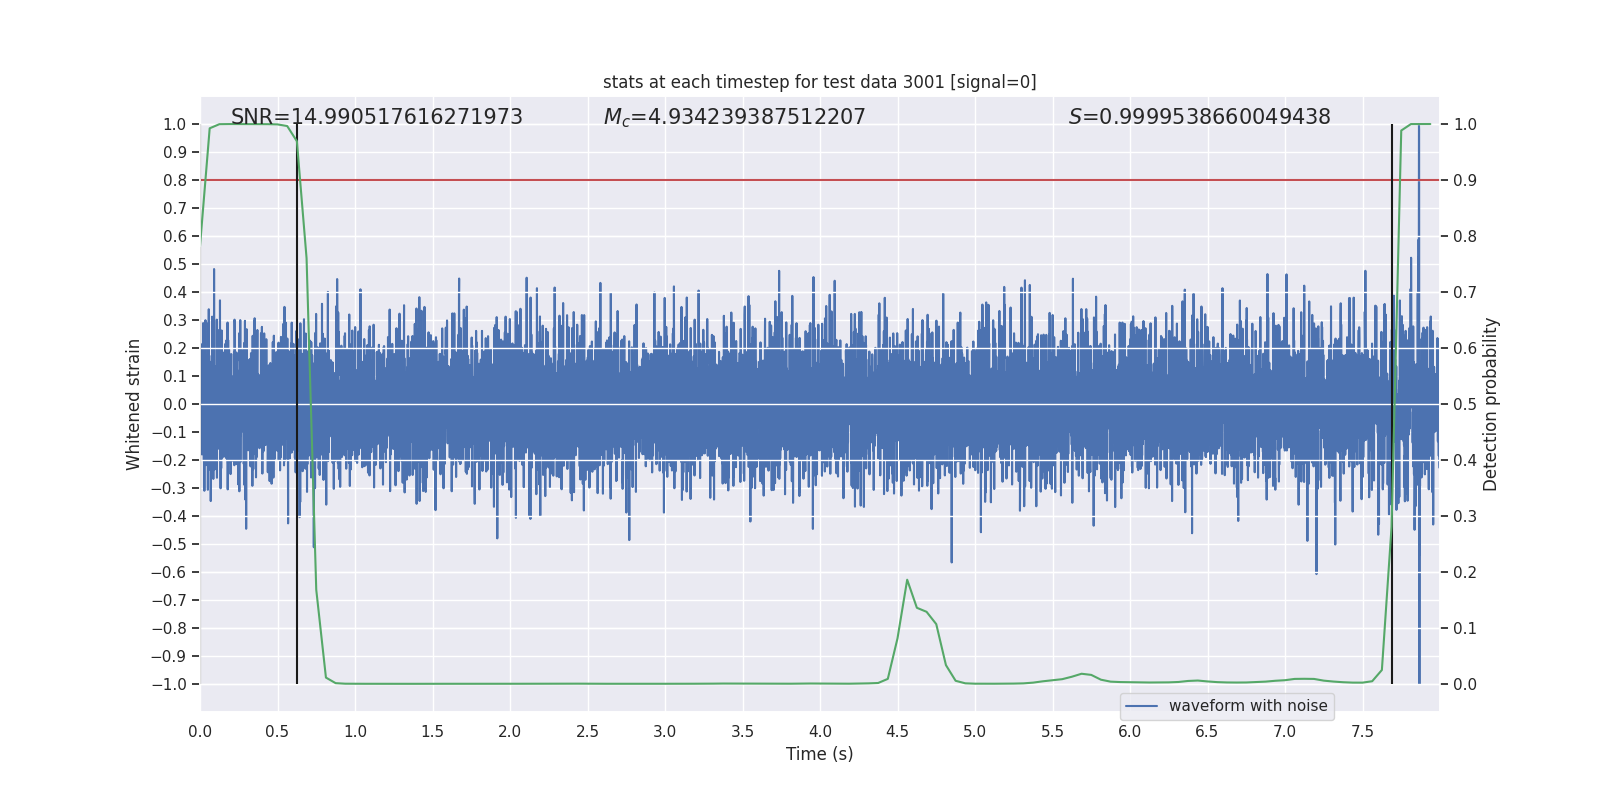This screenshot has width=1600, height=800.
Task: Click the black vertical marker near 7.7 seconds
Action: click(1392, 404)
